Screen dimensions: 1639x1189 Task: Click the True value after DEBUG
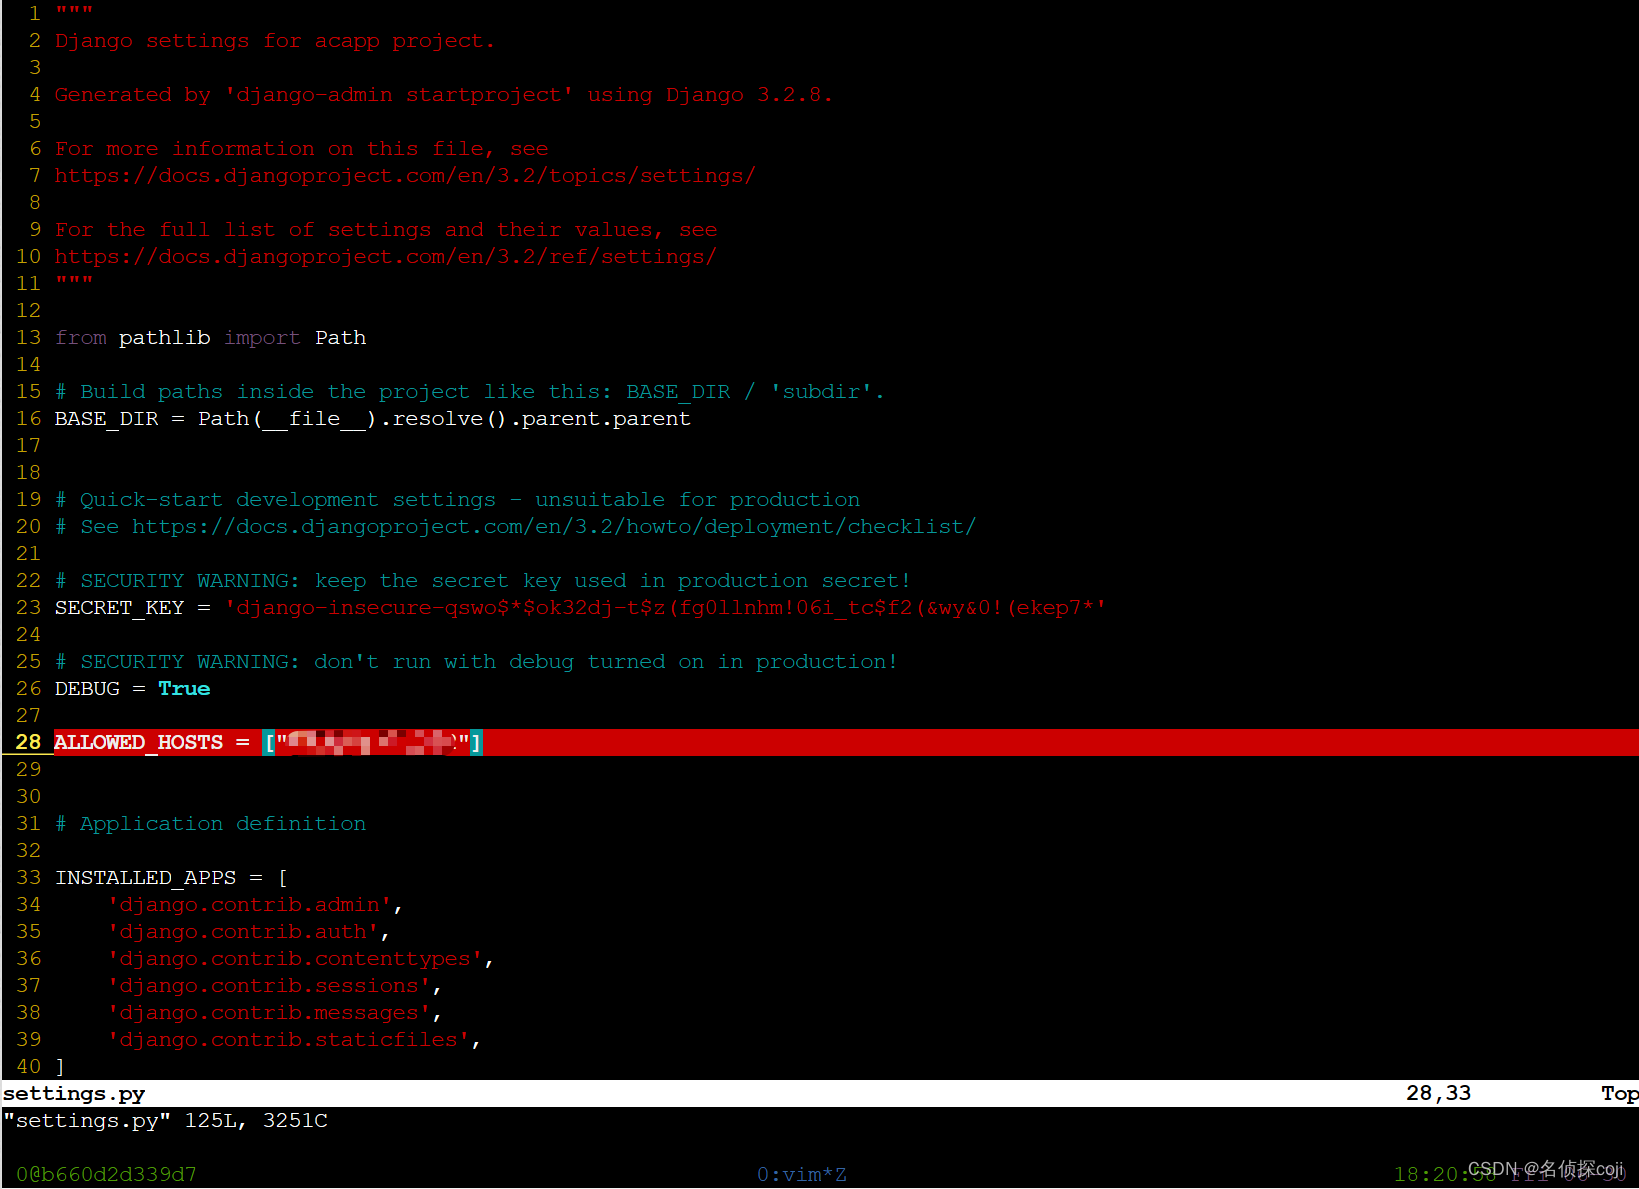point(184,688)
